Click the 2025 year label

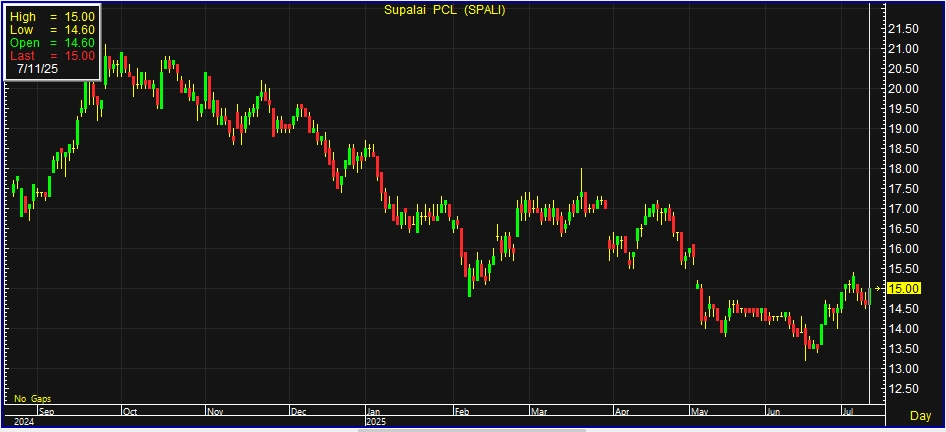coord(376,422)
